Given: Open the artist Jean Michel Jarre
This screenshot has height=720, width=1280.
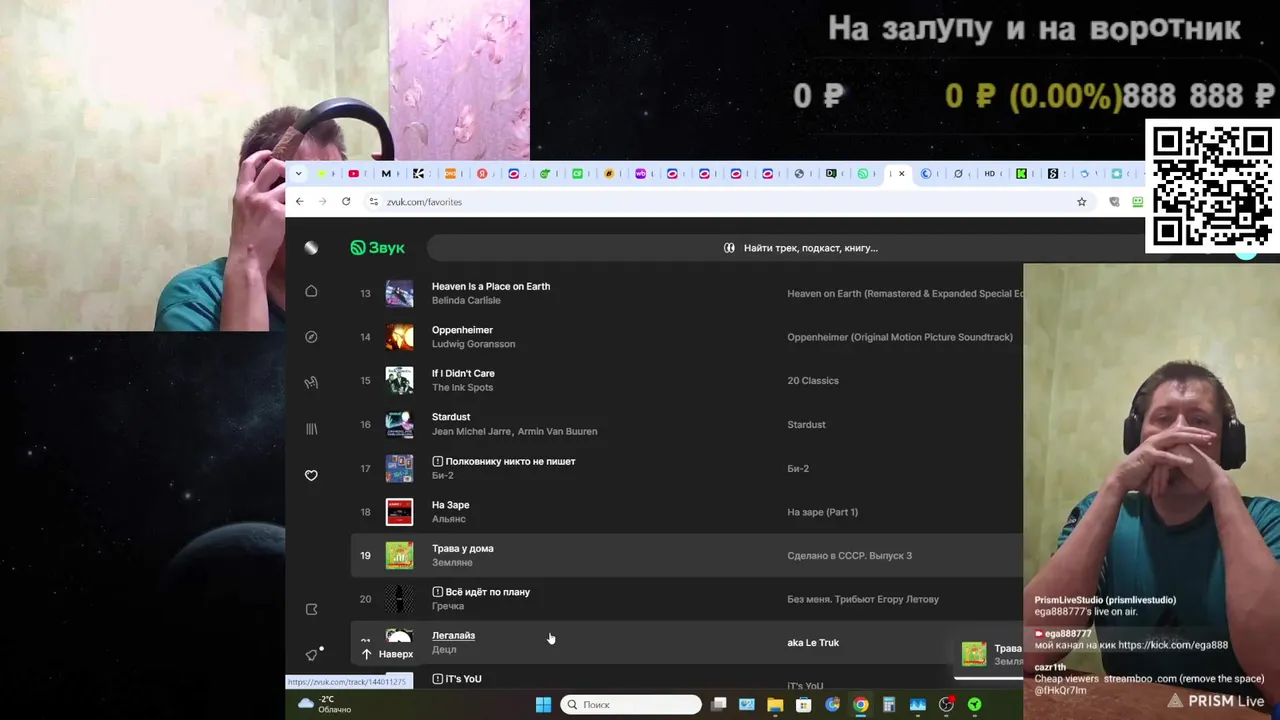Looking at the screenshot, I should [x=472, y=431].
